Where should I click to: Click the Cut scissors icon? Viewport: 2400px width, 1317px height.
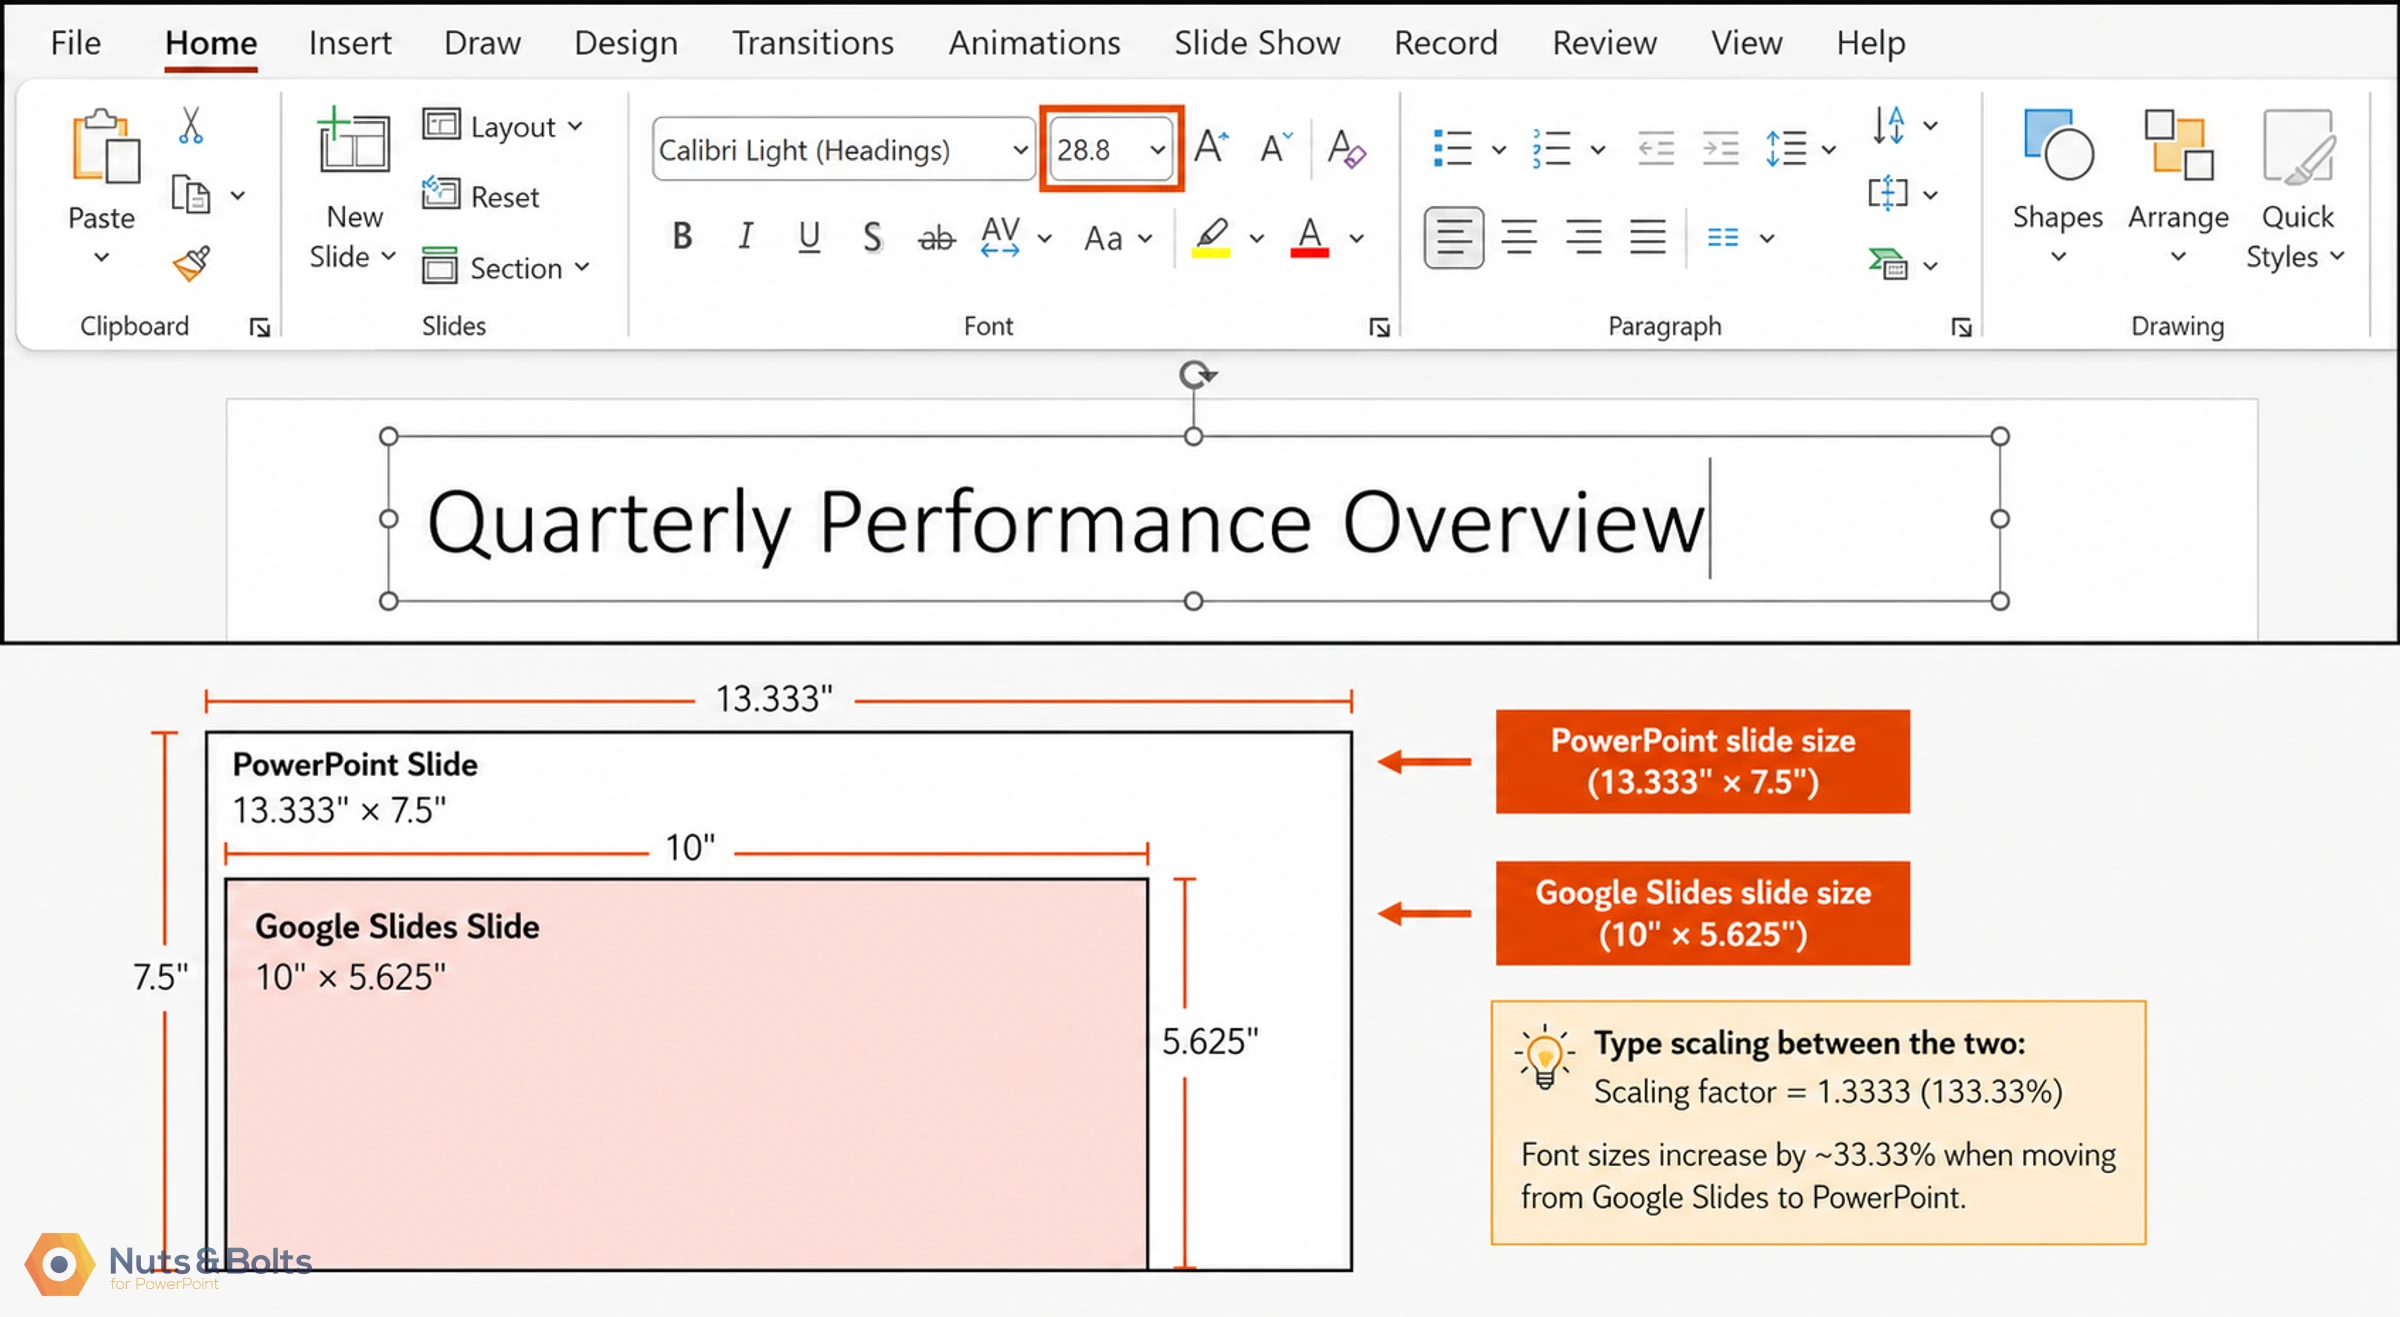pos(190,126)
